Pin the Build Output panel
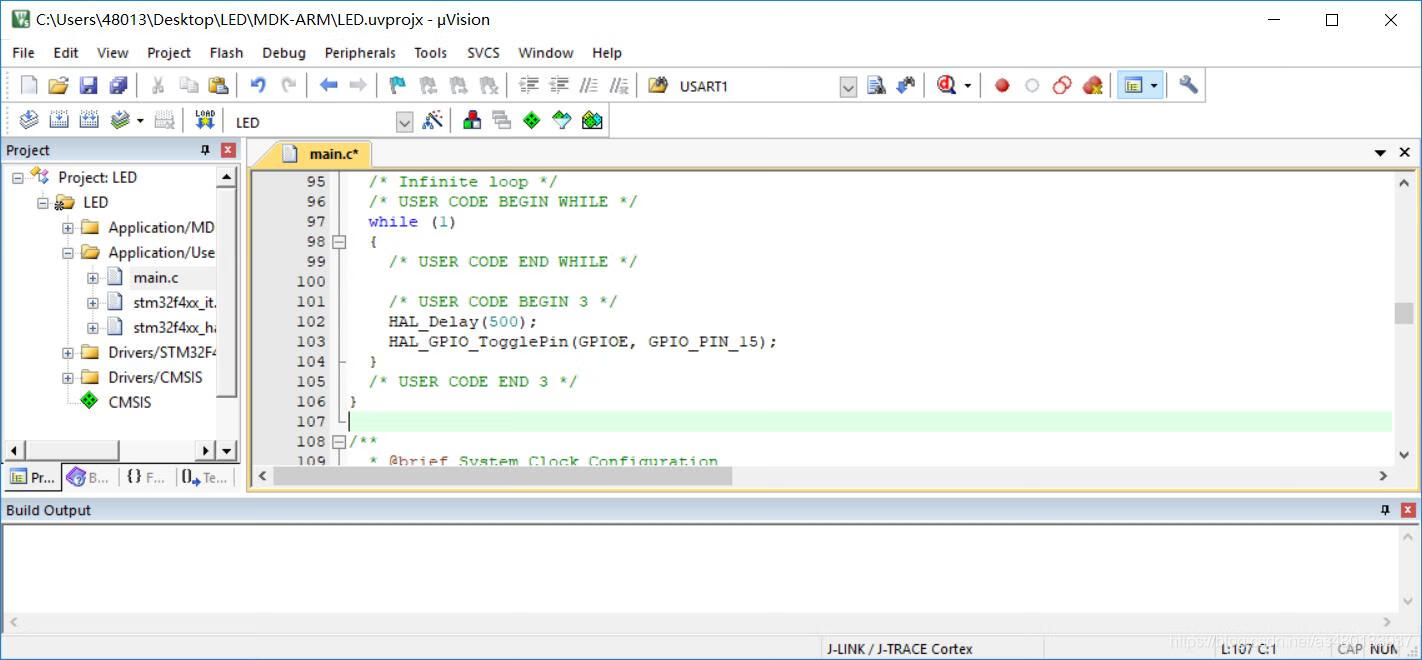Screen dimensions: 1422x660 coord(1385,510)
